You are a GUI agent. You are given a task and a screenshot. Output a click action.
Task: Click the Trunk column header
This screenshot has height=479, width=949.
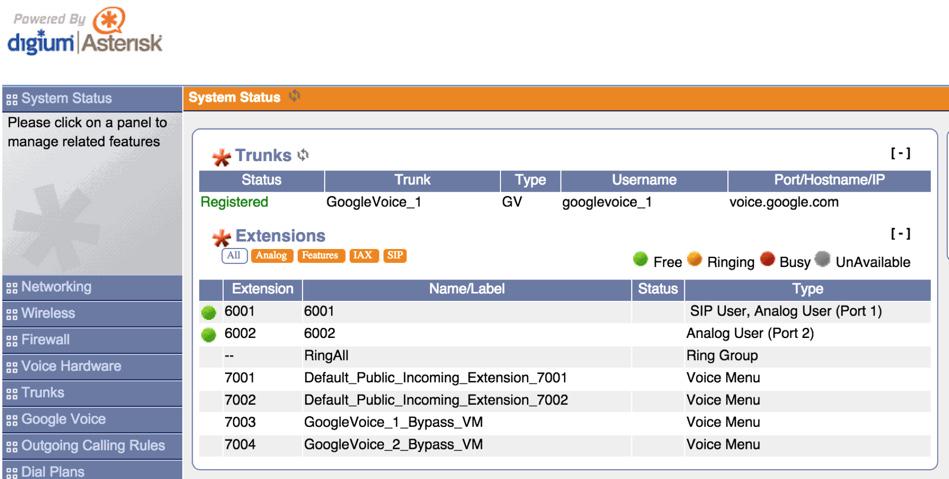(412, 180)
